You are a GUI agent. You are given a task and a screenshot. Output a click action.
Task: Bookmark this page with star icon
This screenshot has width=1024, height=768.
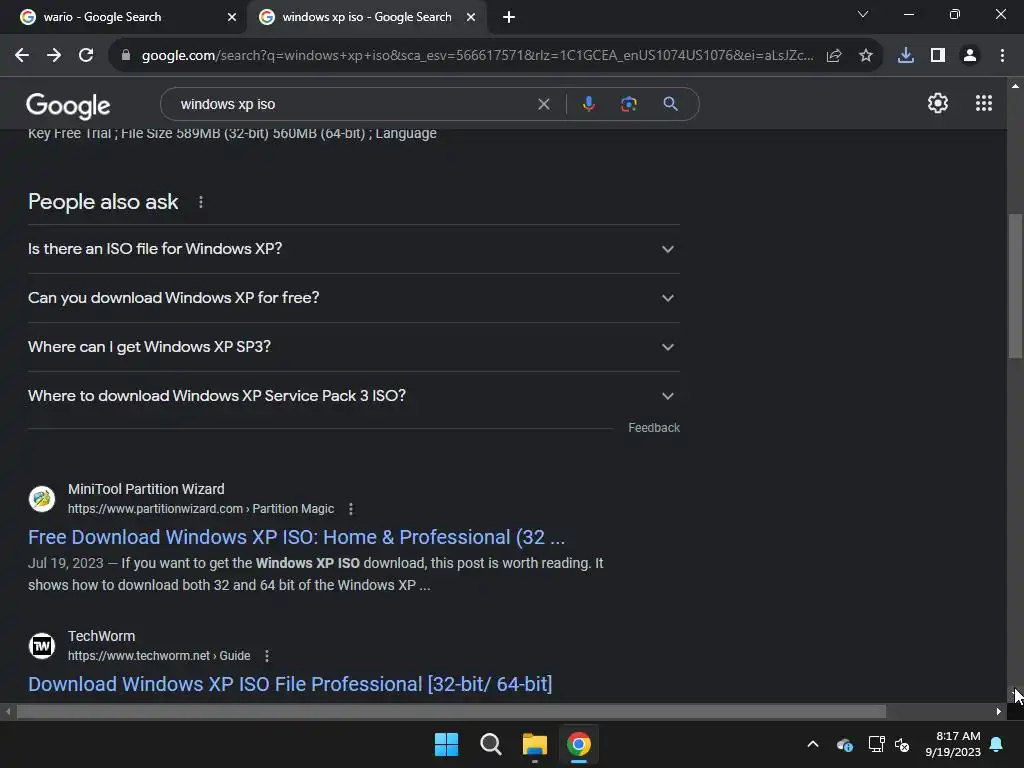[866, 56]
